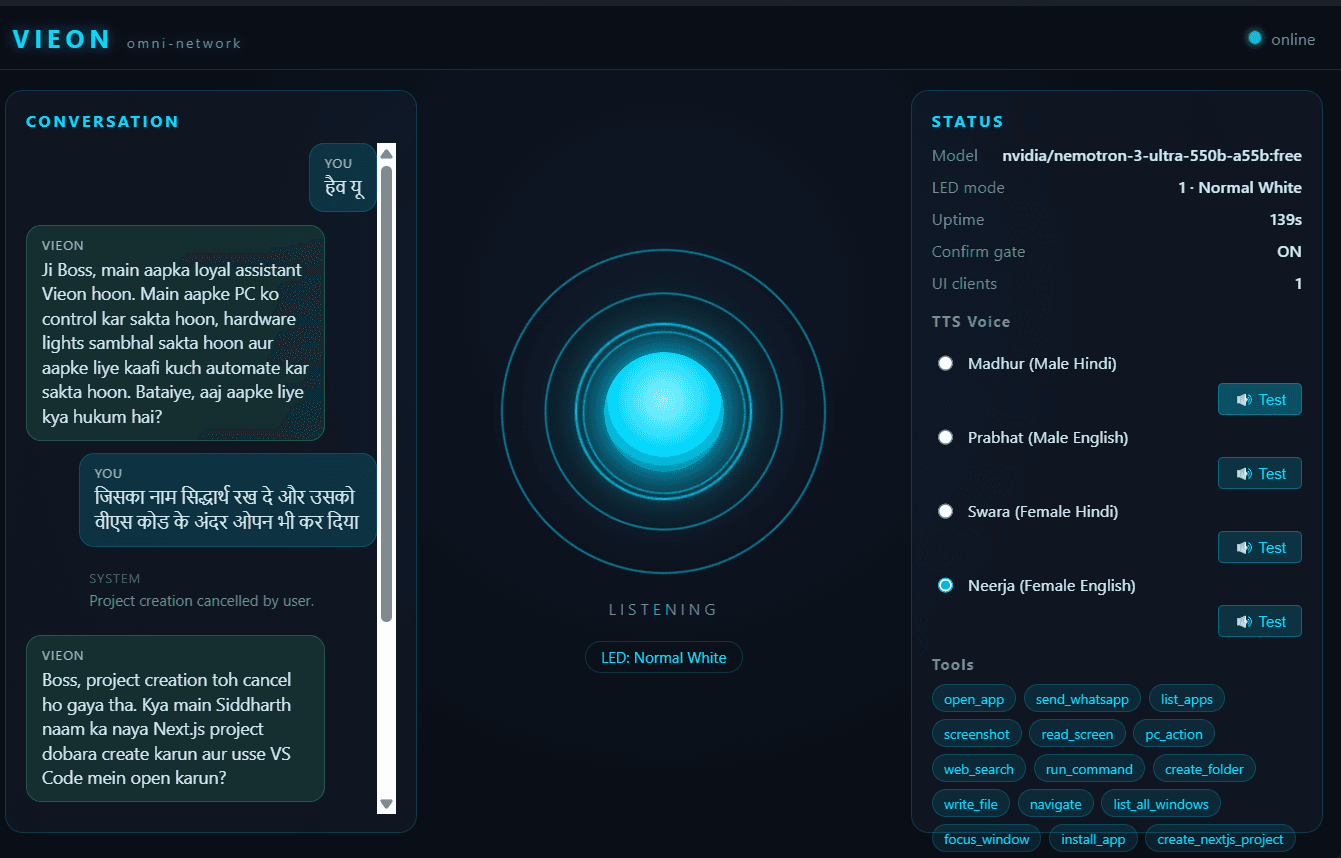
Task: Test the Madhur voice
Action: coord(1260,399)
